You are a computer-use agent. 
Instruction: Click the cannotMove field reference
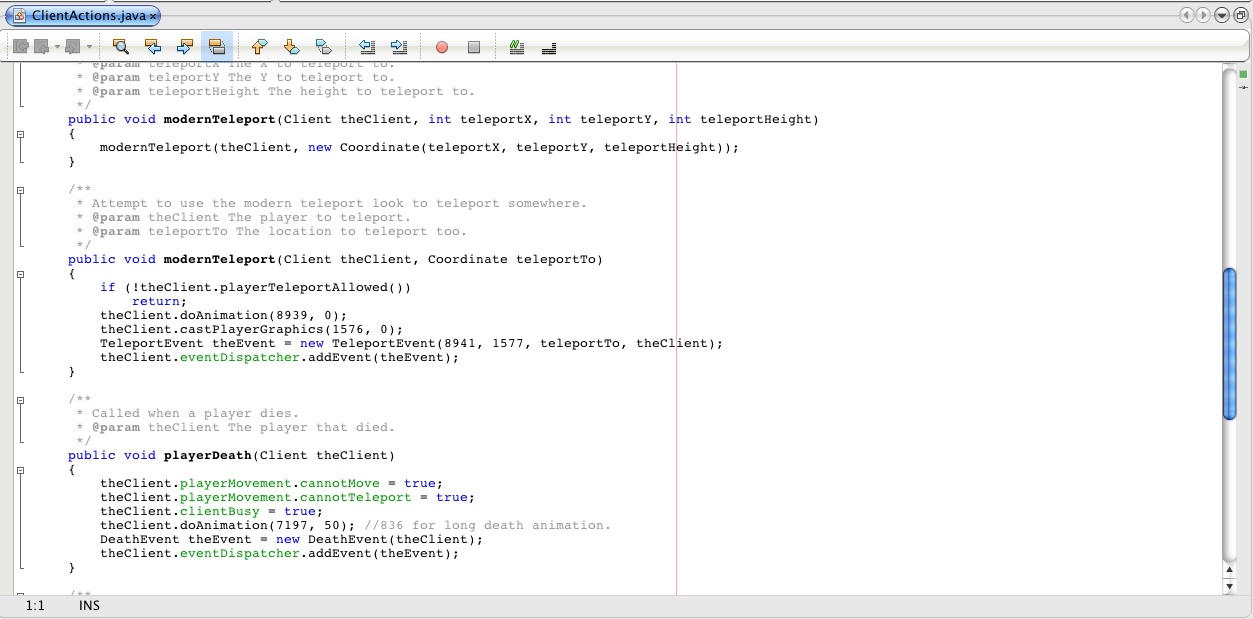[340, 483]
